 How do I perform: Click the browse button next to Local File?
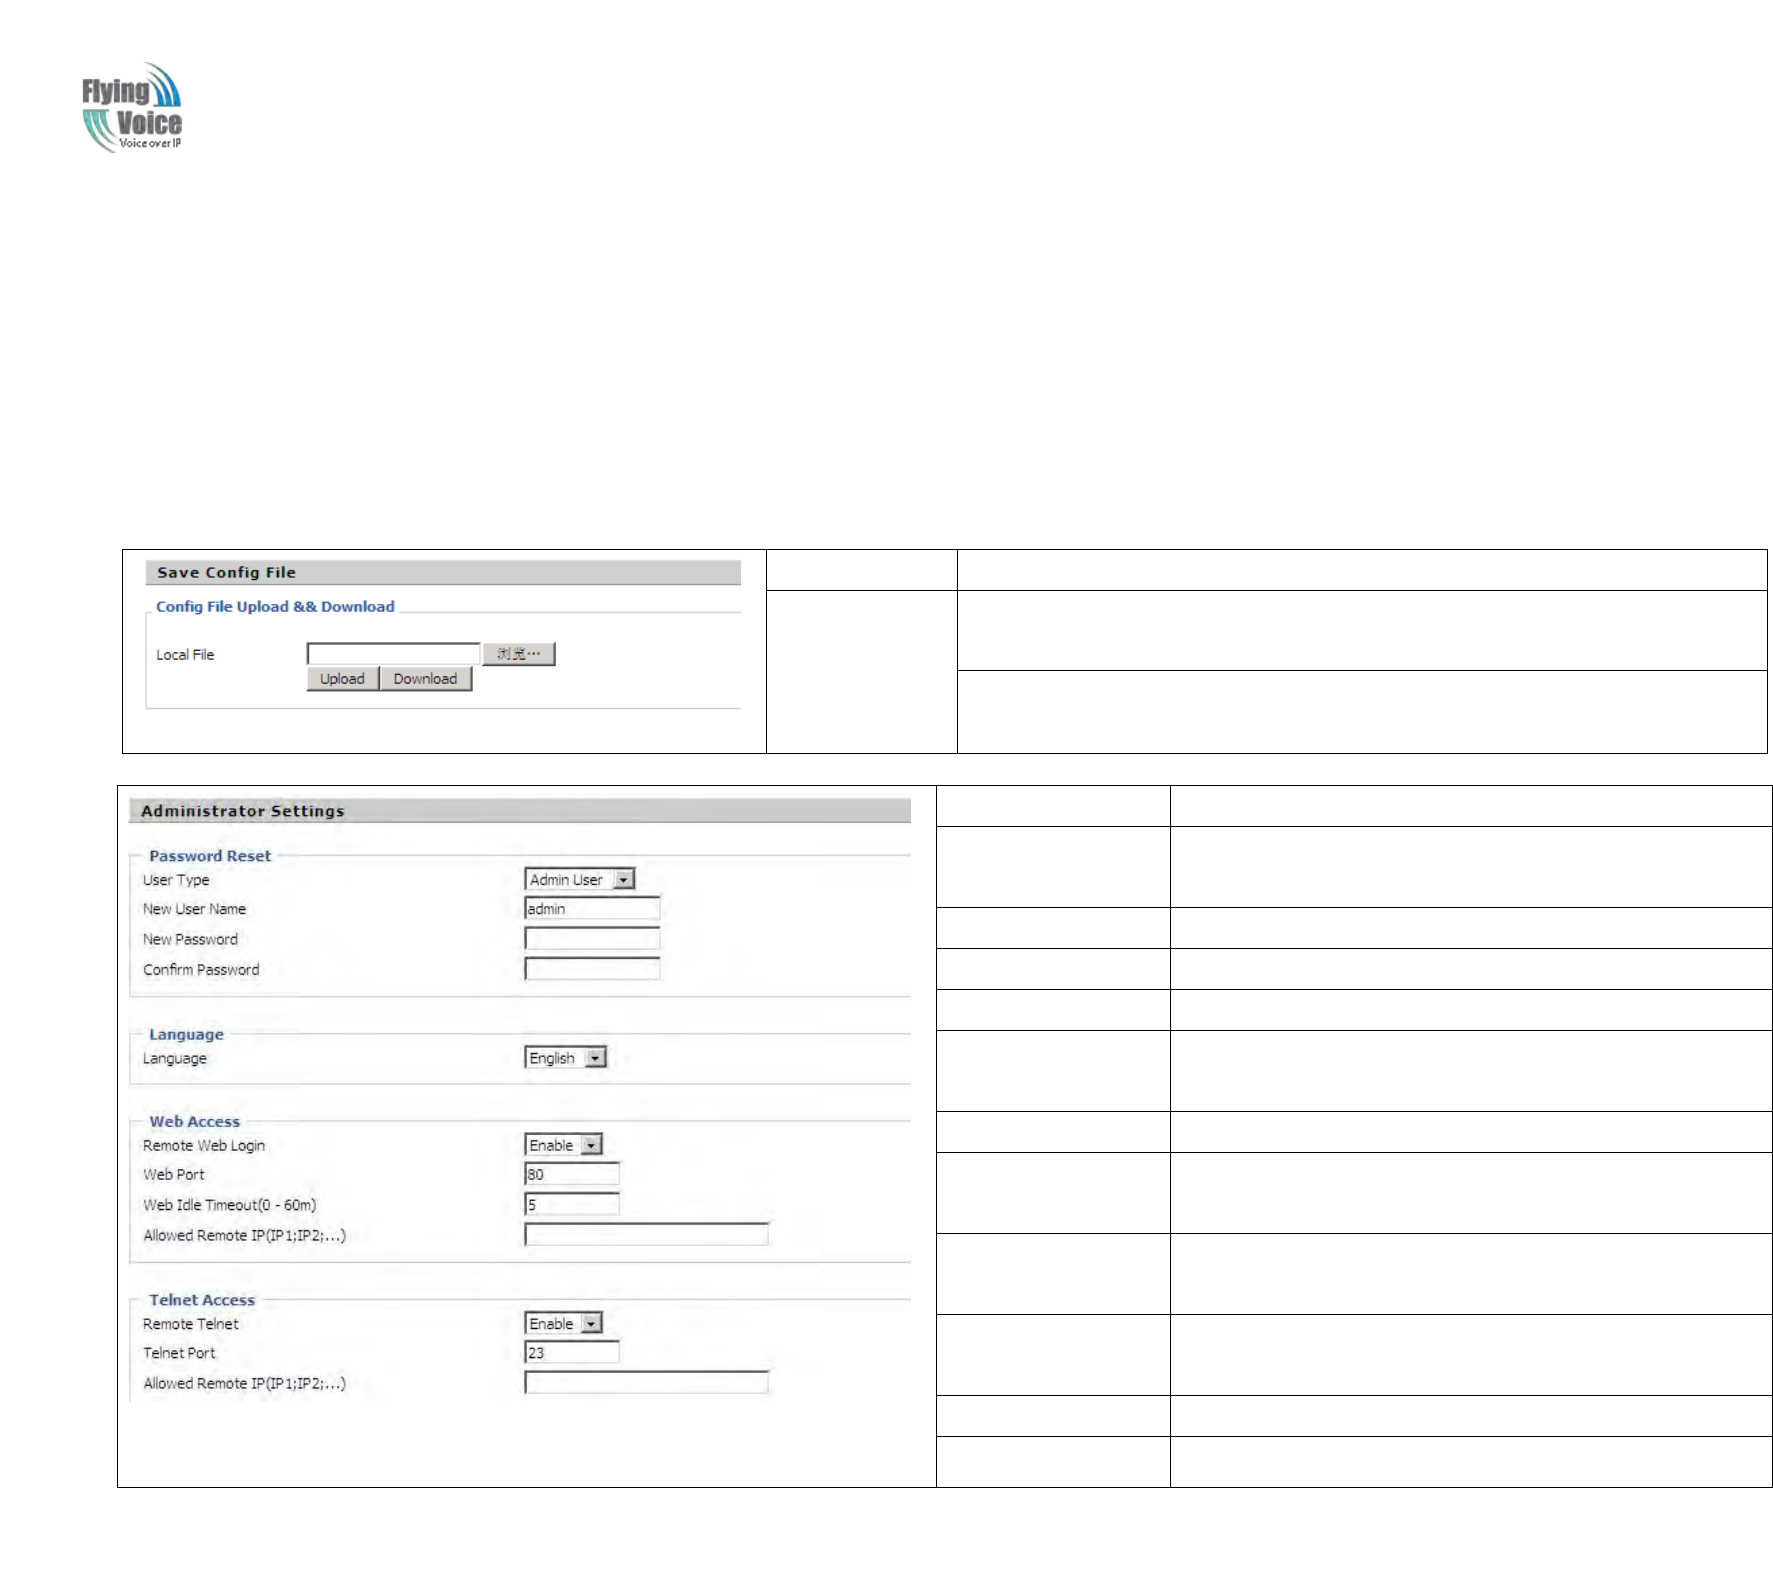(518, 654)
